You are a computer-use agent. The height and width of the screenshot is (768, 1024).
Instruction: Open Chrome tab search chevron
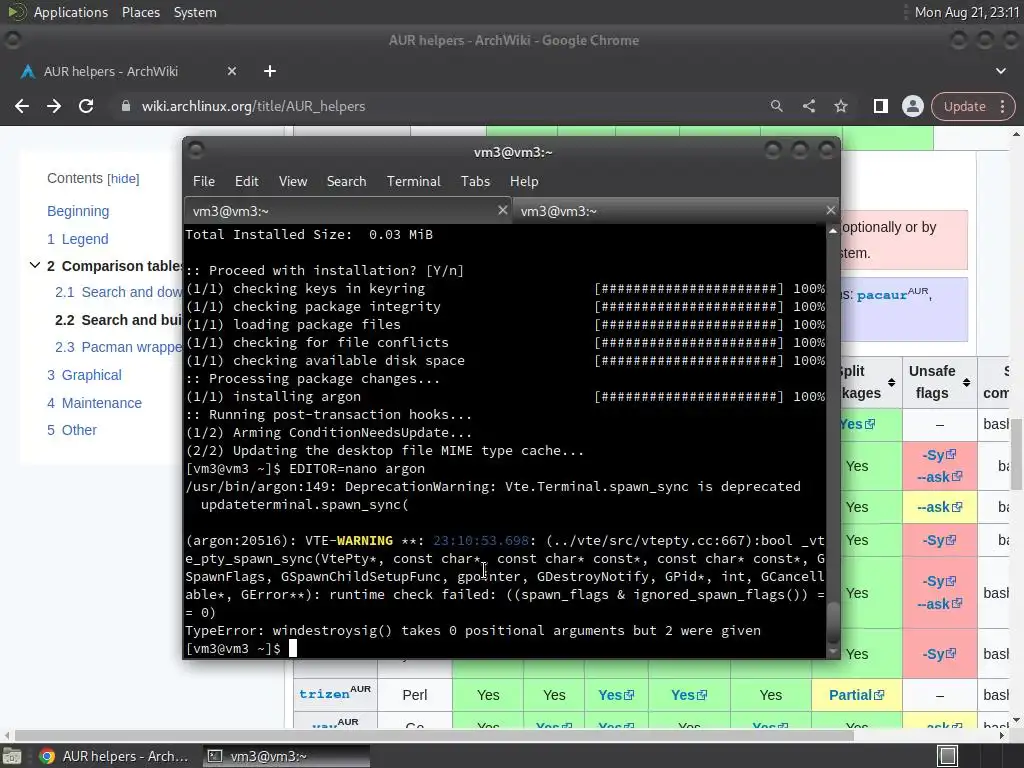click(1000, 71)
